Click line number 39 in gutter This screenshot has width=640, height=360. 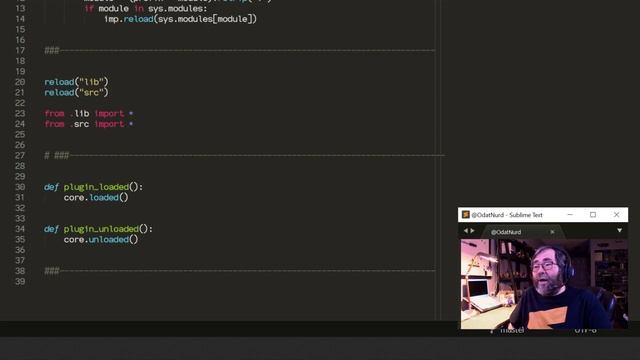[20, 282]
